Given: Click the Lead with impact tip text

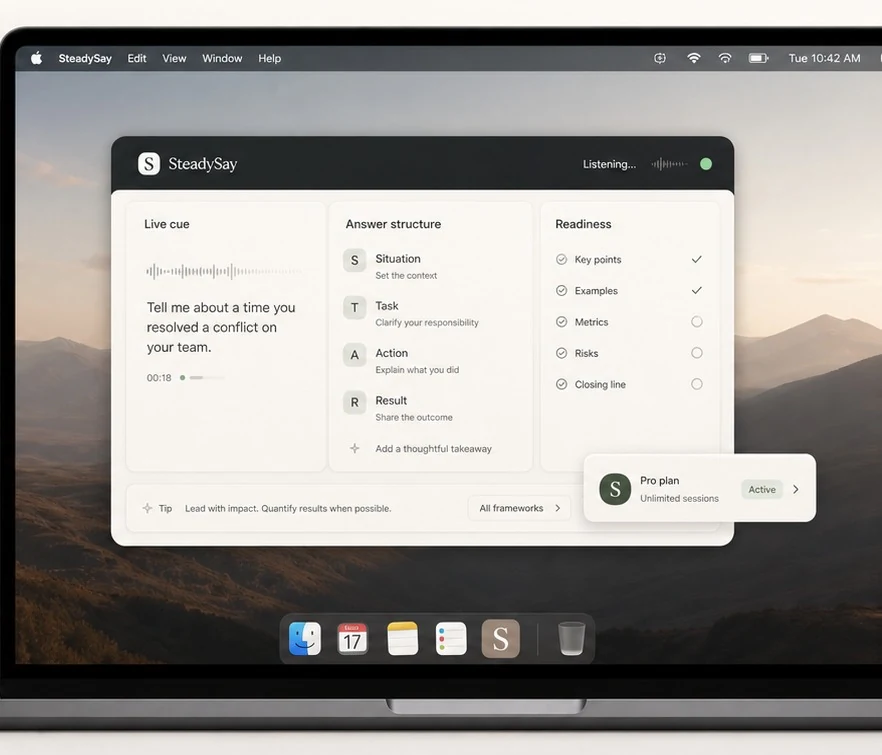Looking at the screenshot, I should click(x=288, y=509).
